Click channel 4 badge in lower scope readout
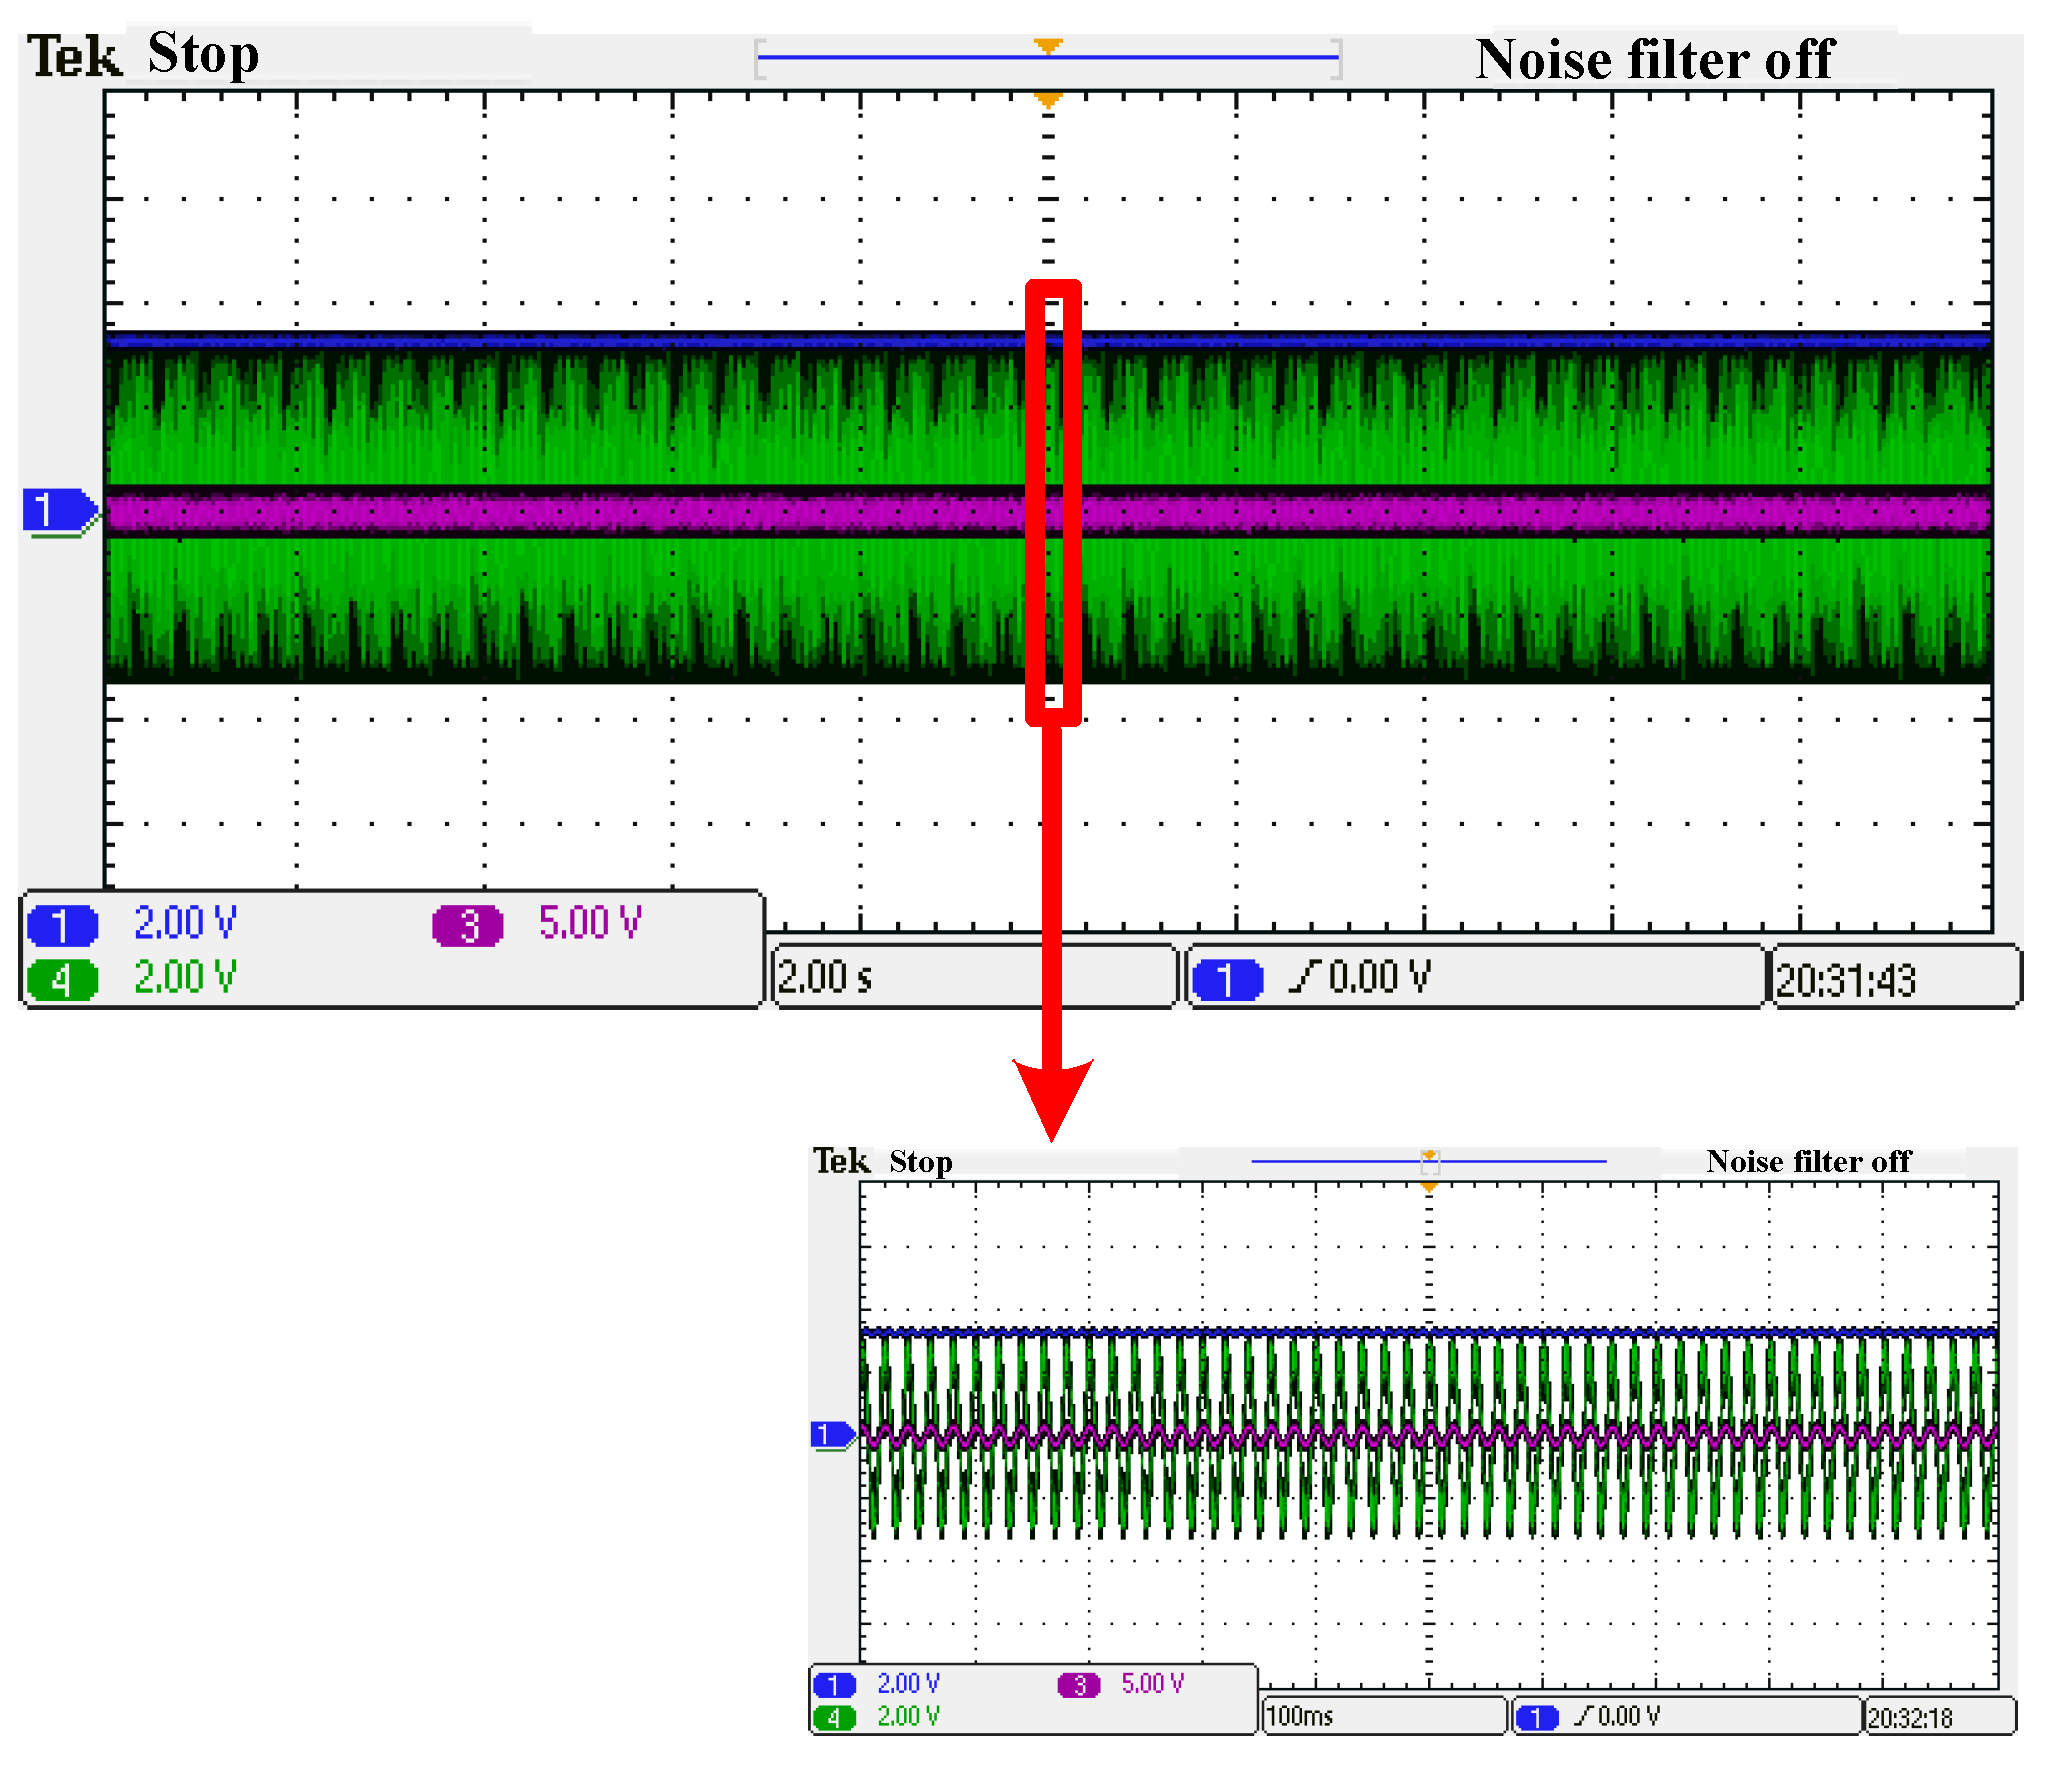 pos(834,1717)
